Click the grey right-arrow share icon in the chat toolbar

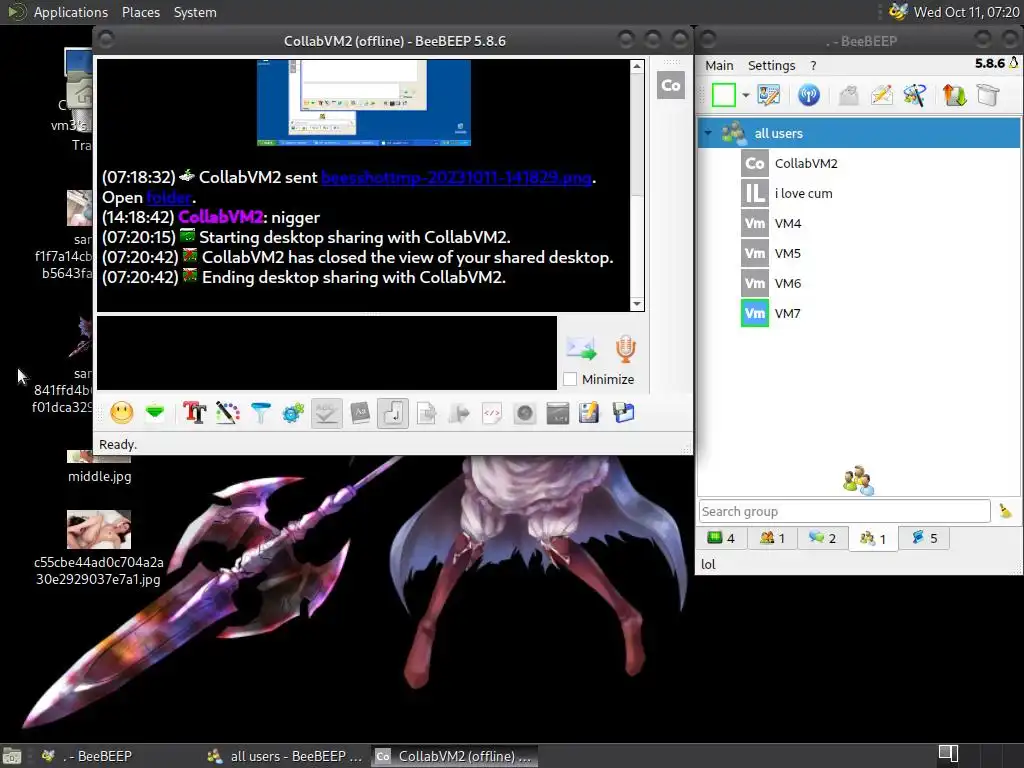[x=460, y=413]
